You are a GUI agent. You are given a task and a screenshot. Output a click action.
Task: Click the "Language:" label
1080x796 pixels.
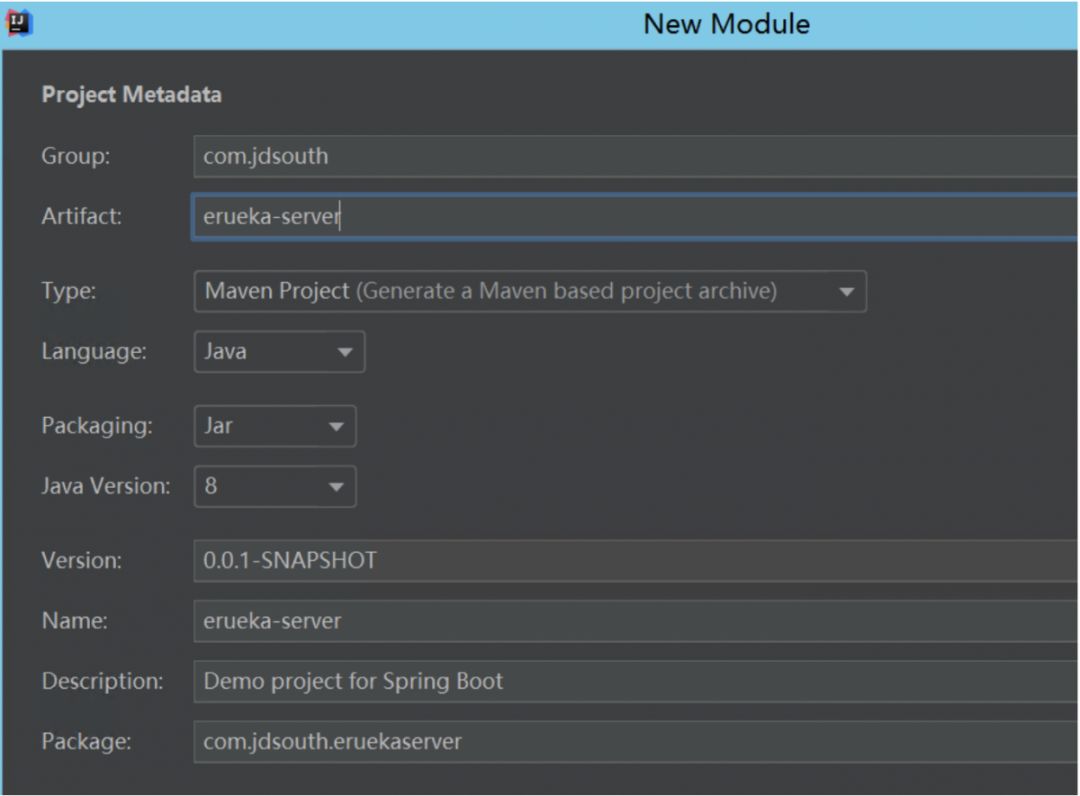click(94, 352)
